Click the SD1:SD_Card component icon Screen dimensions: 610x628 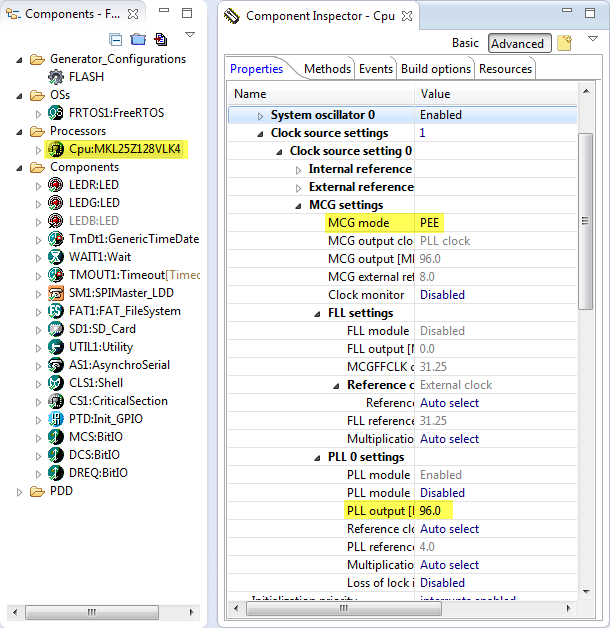(57, 329)
